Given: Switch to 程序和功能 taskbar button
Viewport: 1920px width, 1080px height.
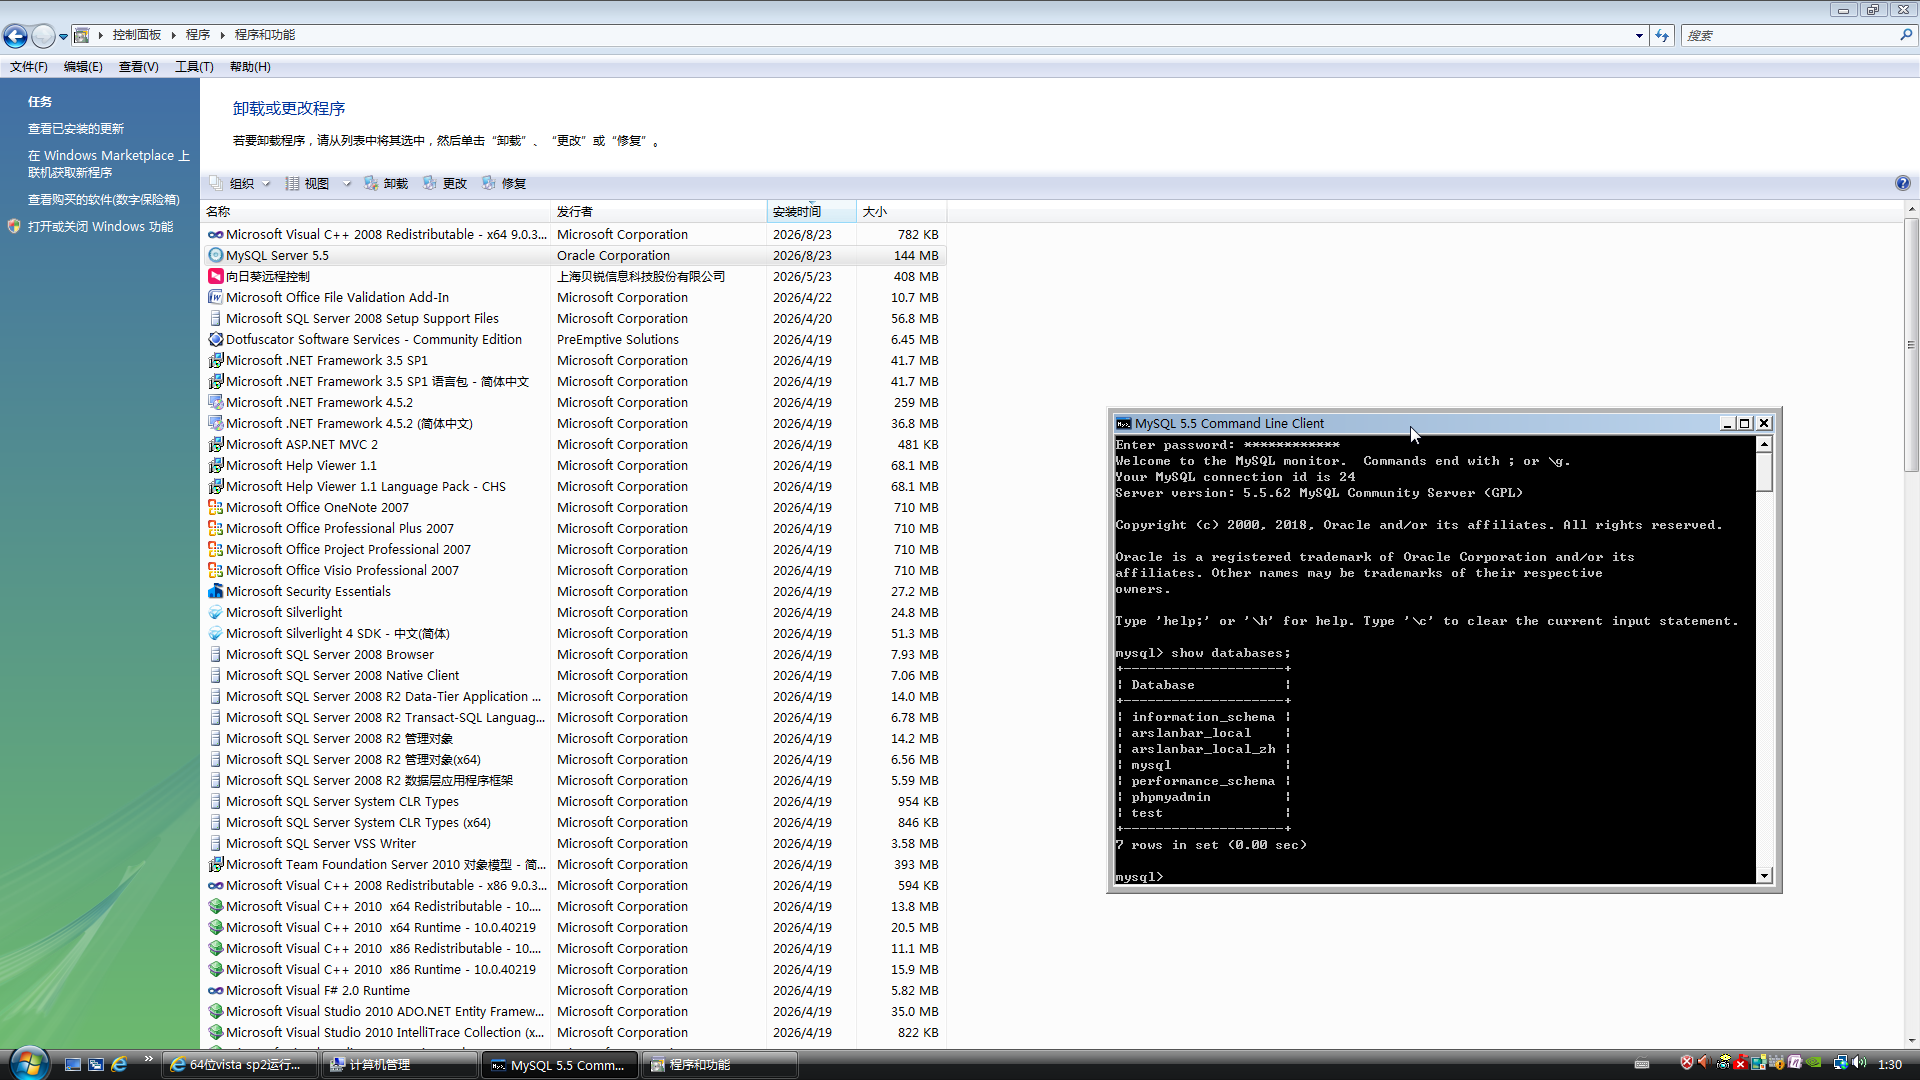Looking at the screenshot, I should coord(720,1065).
